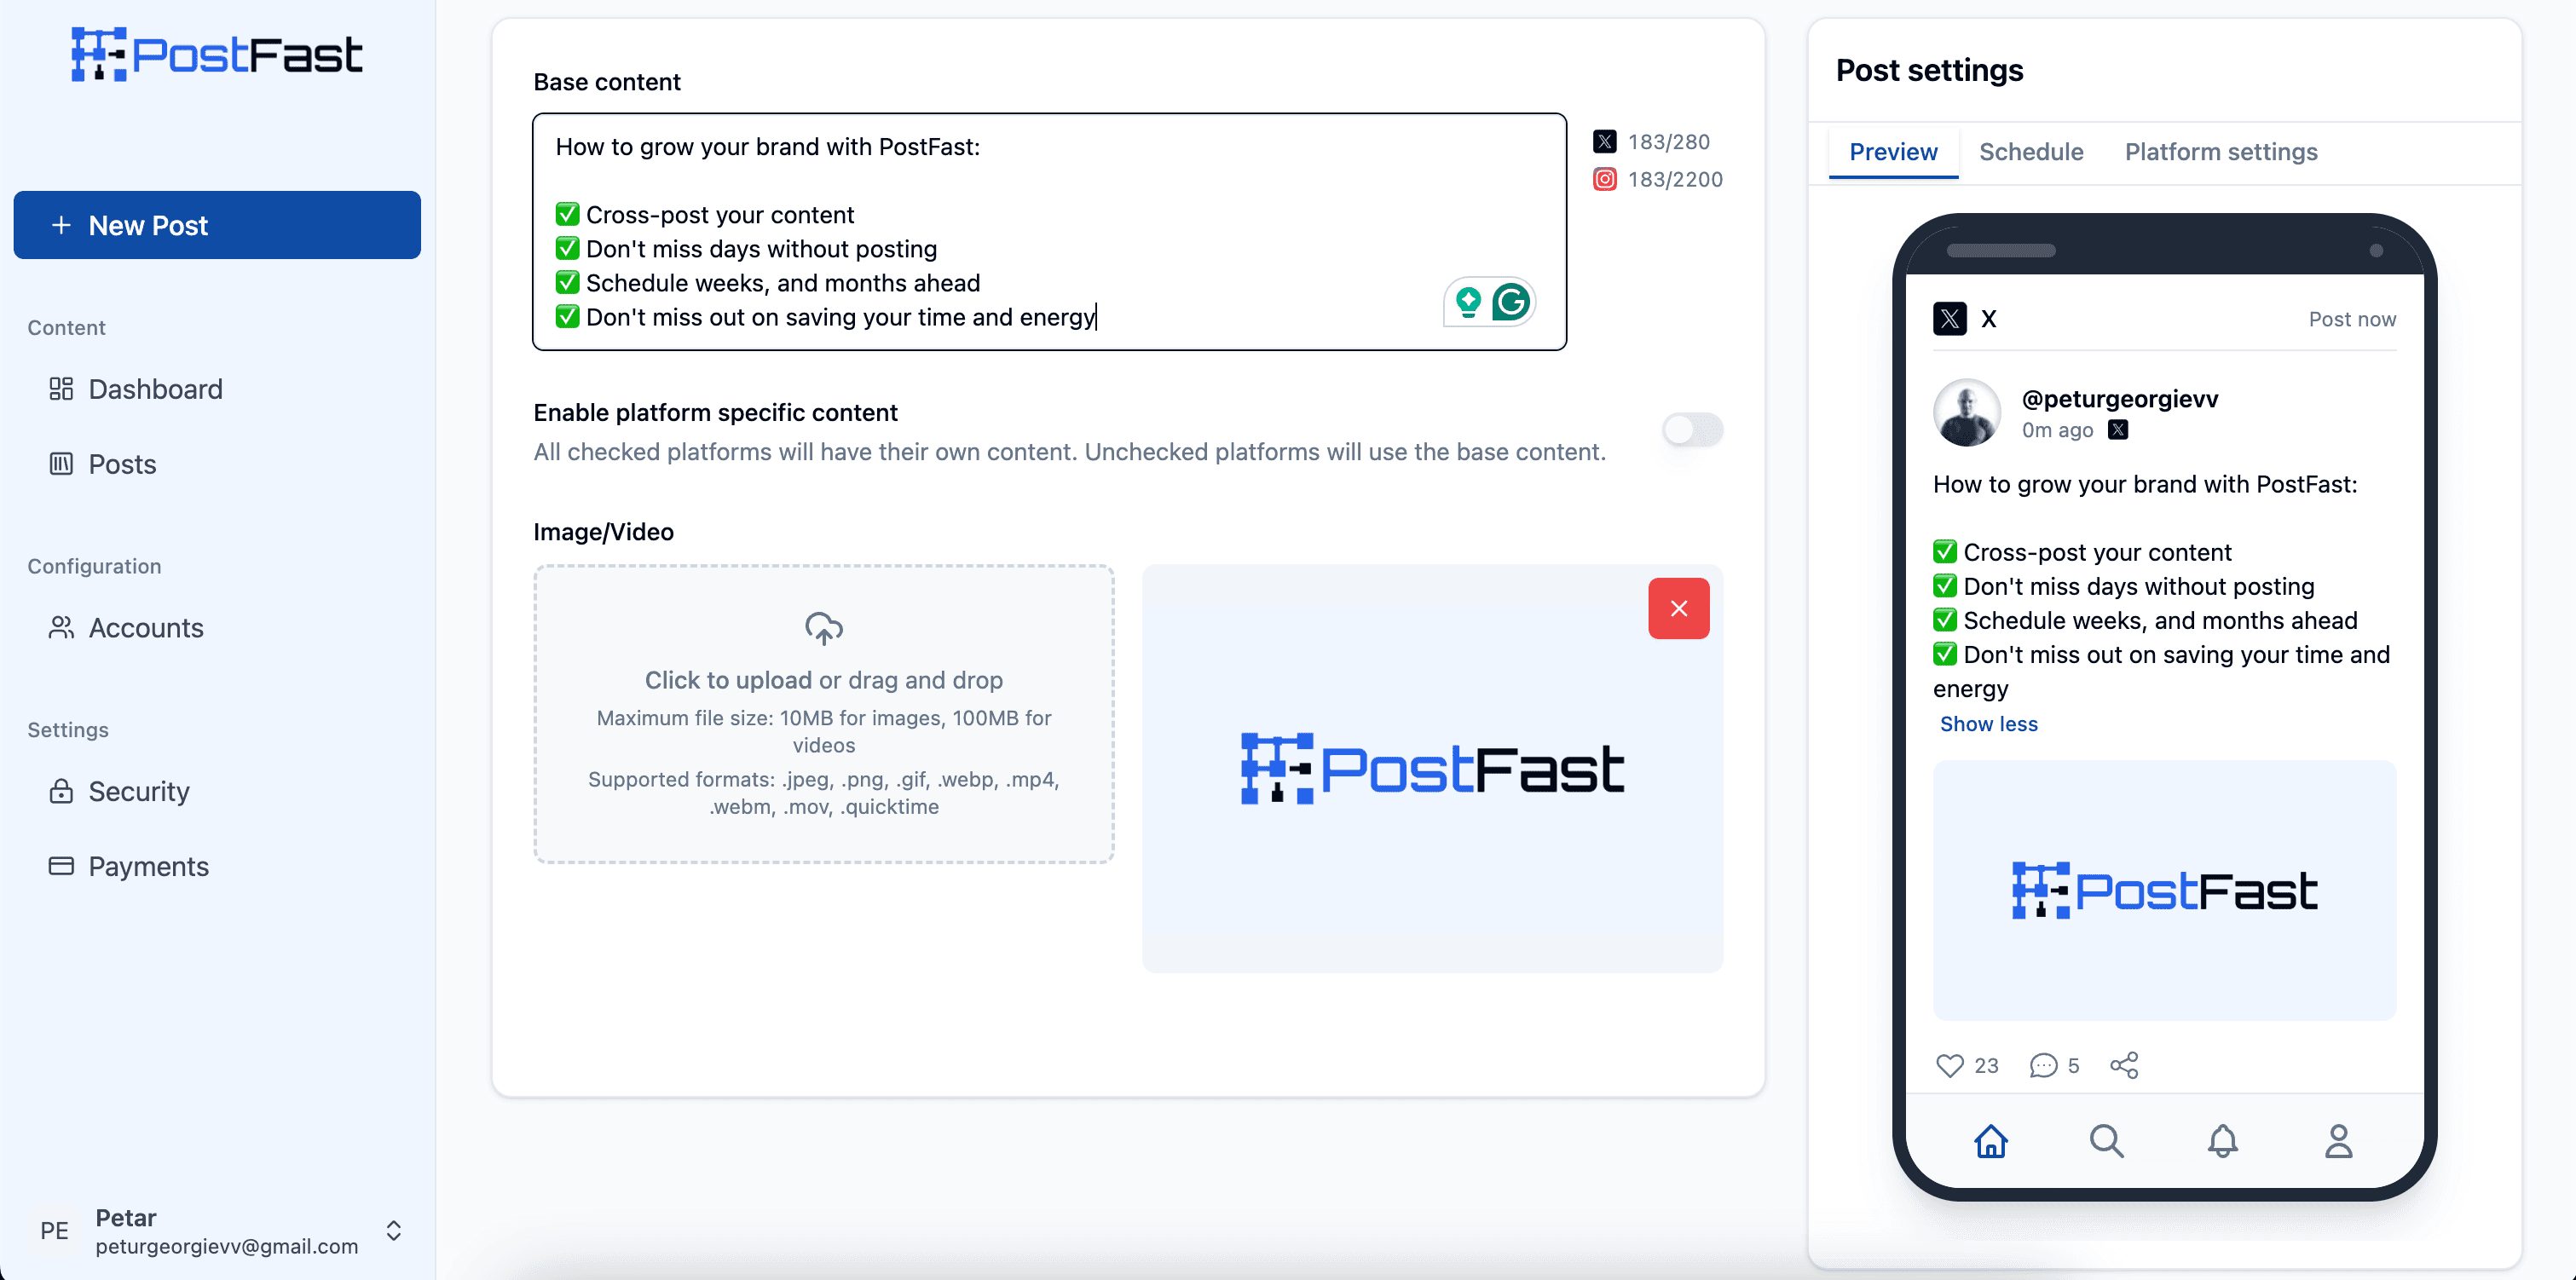Viewport: 2576px width, 1280px height.
Task: Click the share icon in the post preview
Action: (x=2126, y=1063)
